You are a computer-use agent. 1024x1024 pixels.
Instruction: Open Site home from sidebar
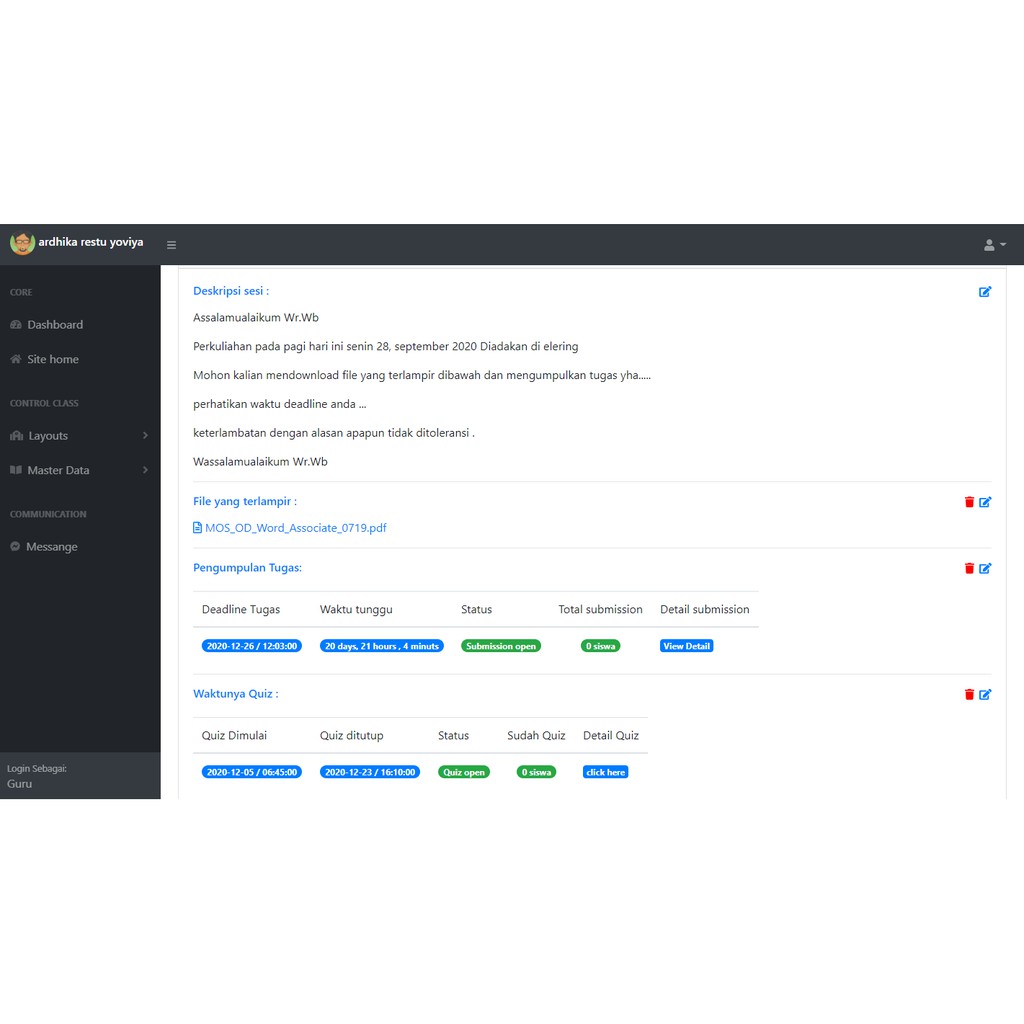pyautogui.click(x=52, y=359)
